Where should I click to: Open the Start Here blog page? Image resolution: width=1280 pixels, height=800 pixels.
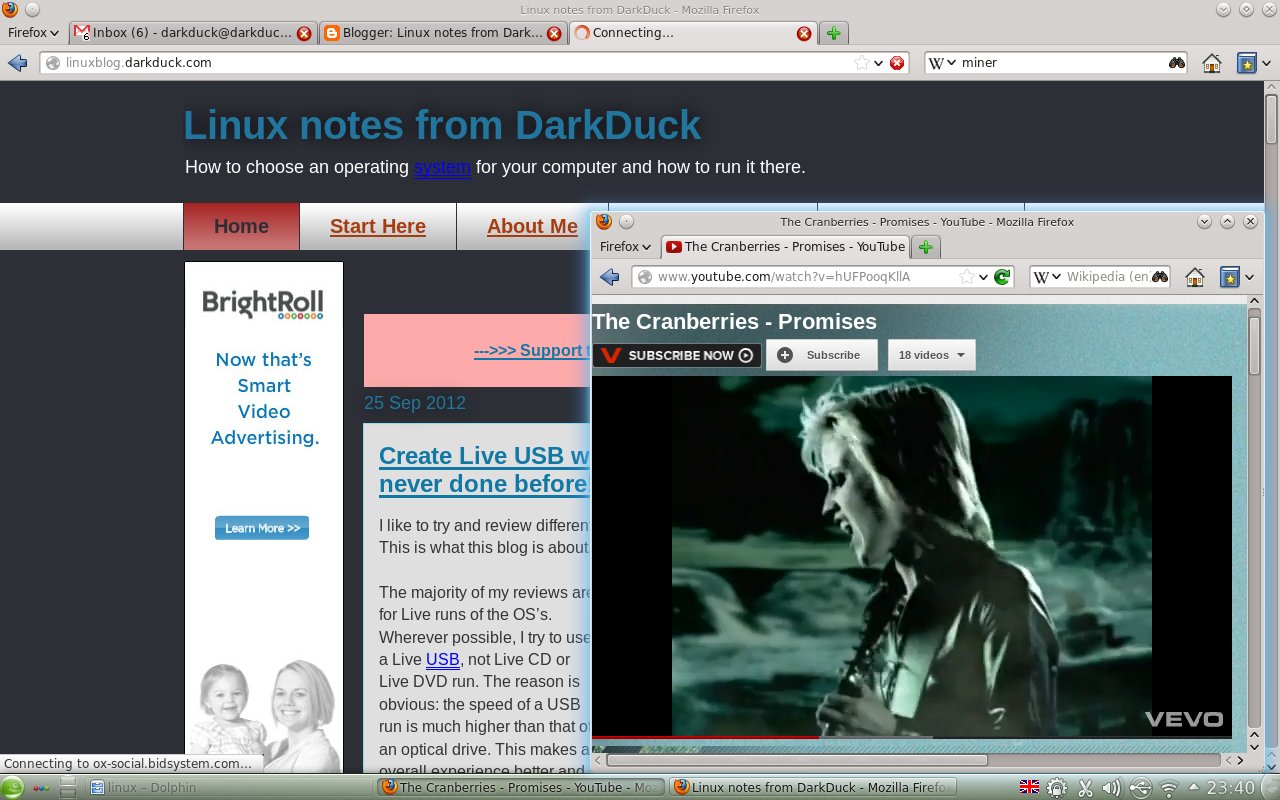click(378, 226)
